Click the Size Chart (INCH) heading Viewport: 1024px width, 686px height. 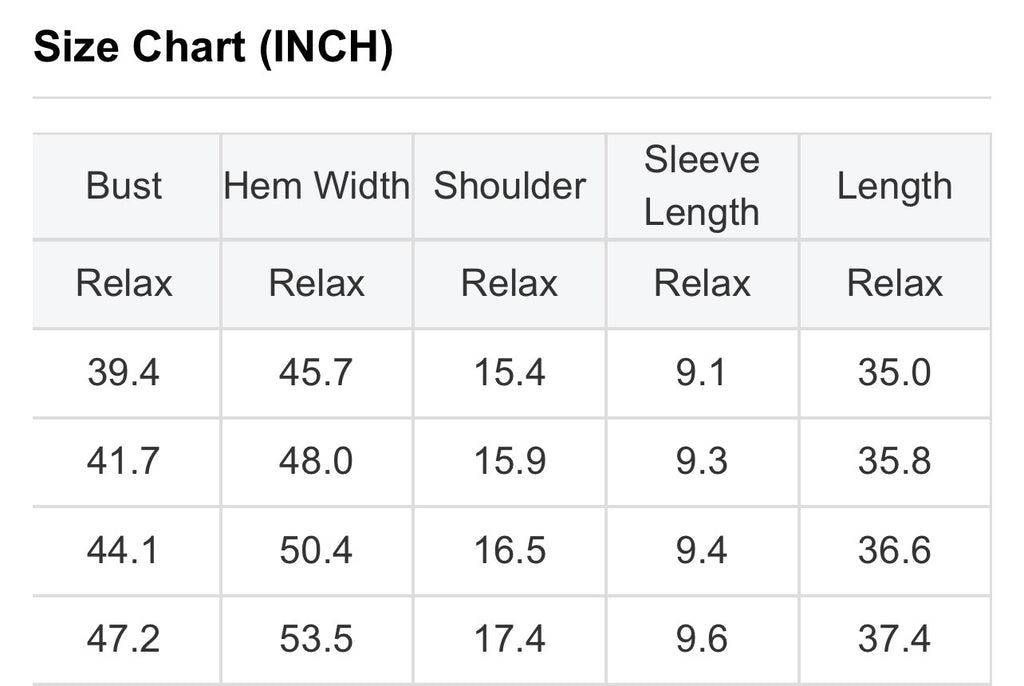213,47
